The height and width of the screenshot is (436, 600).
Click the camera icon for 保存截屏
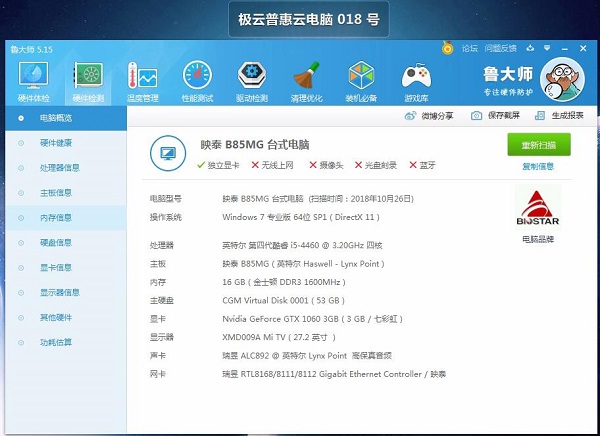(x=476, y=116)
